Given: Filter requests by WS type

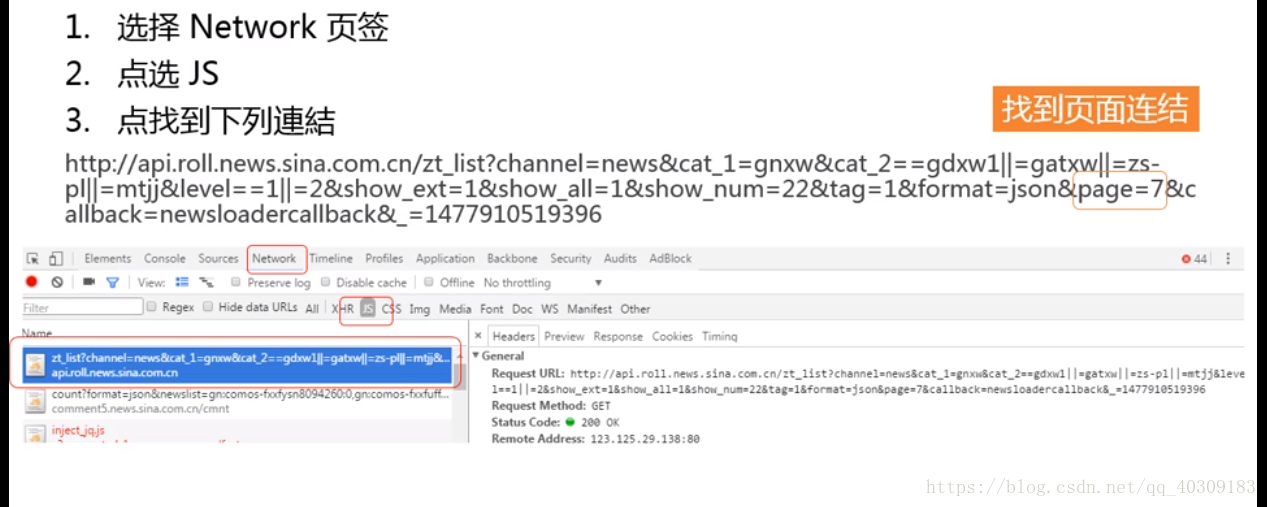Looking at the screenshot, I should (x=550, y=309).
